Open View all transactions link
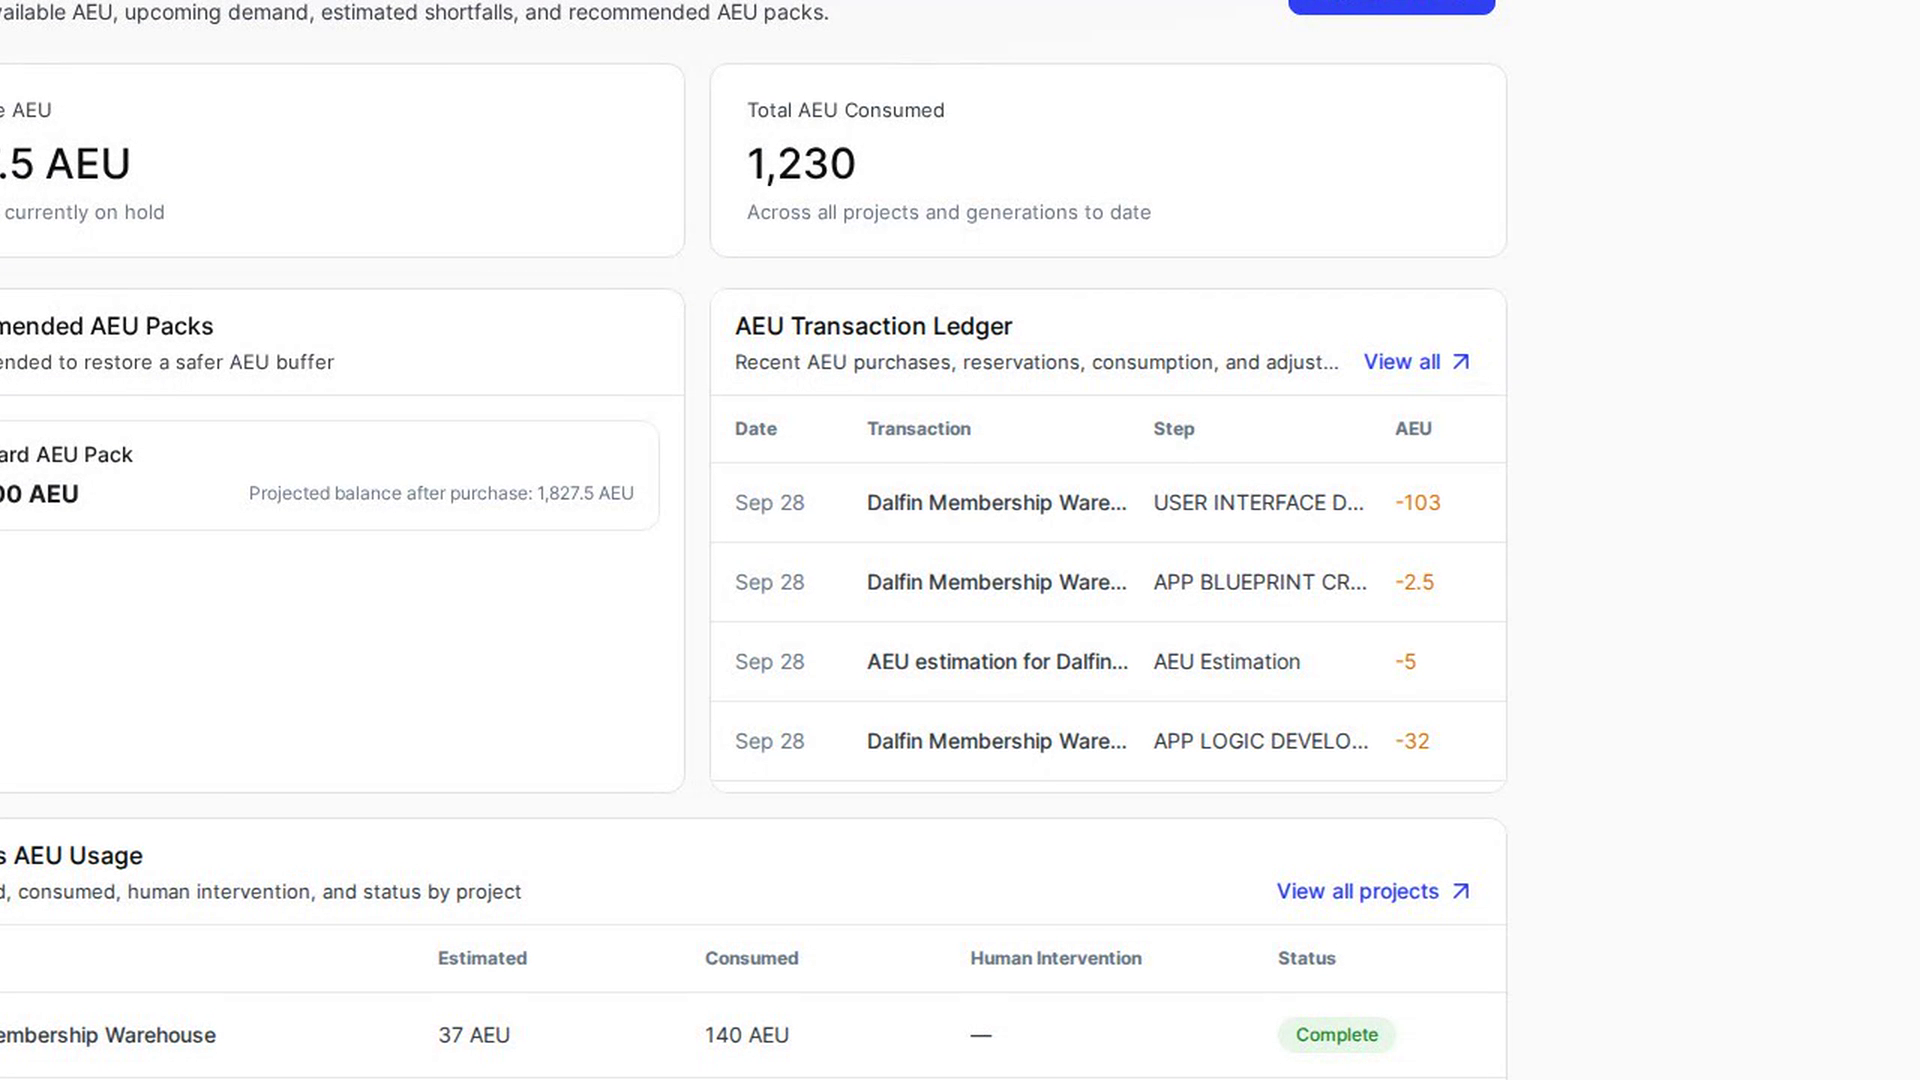This screenshot has height=1080, width=1920. 1417,362
